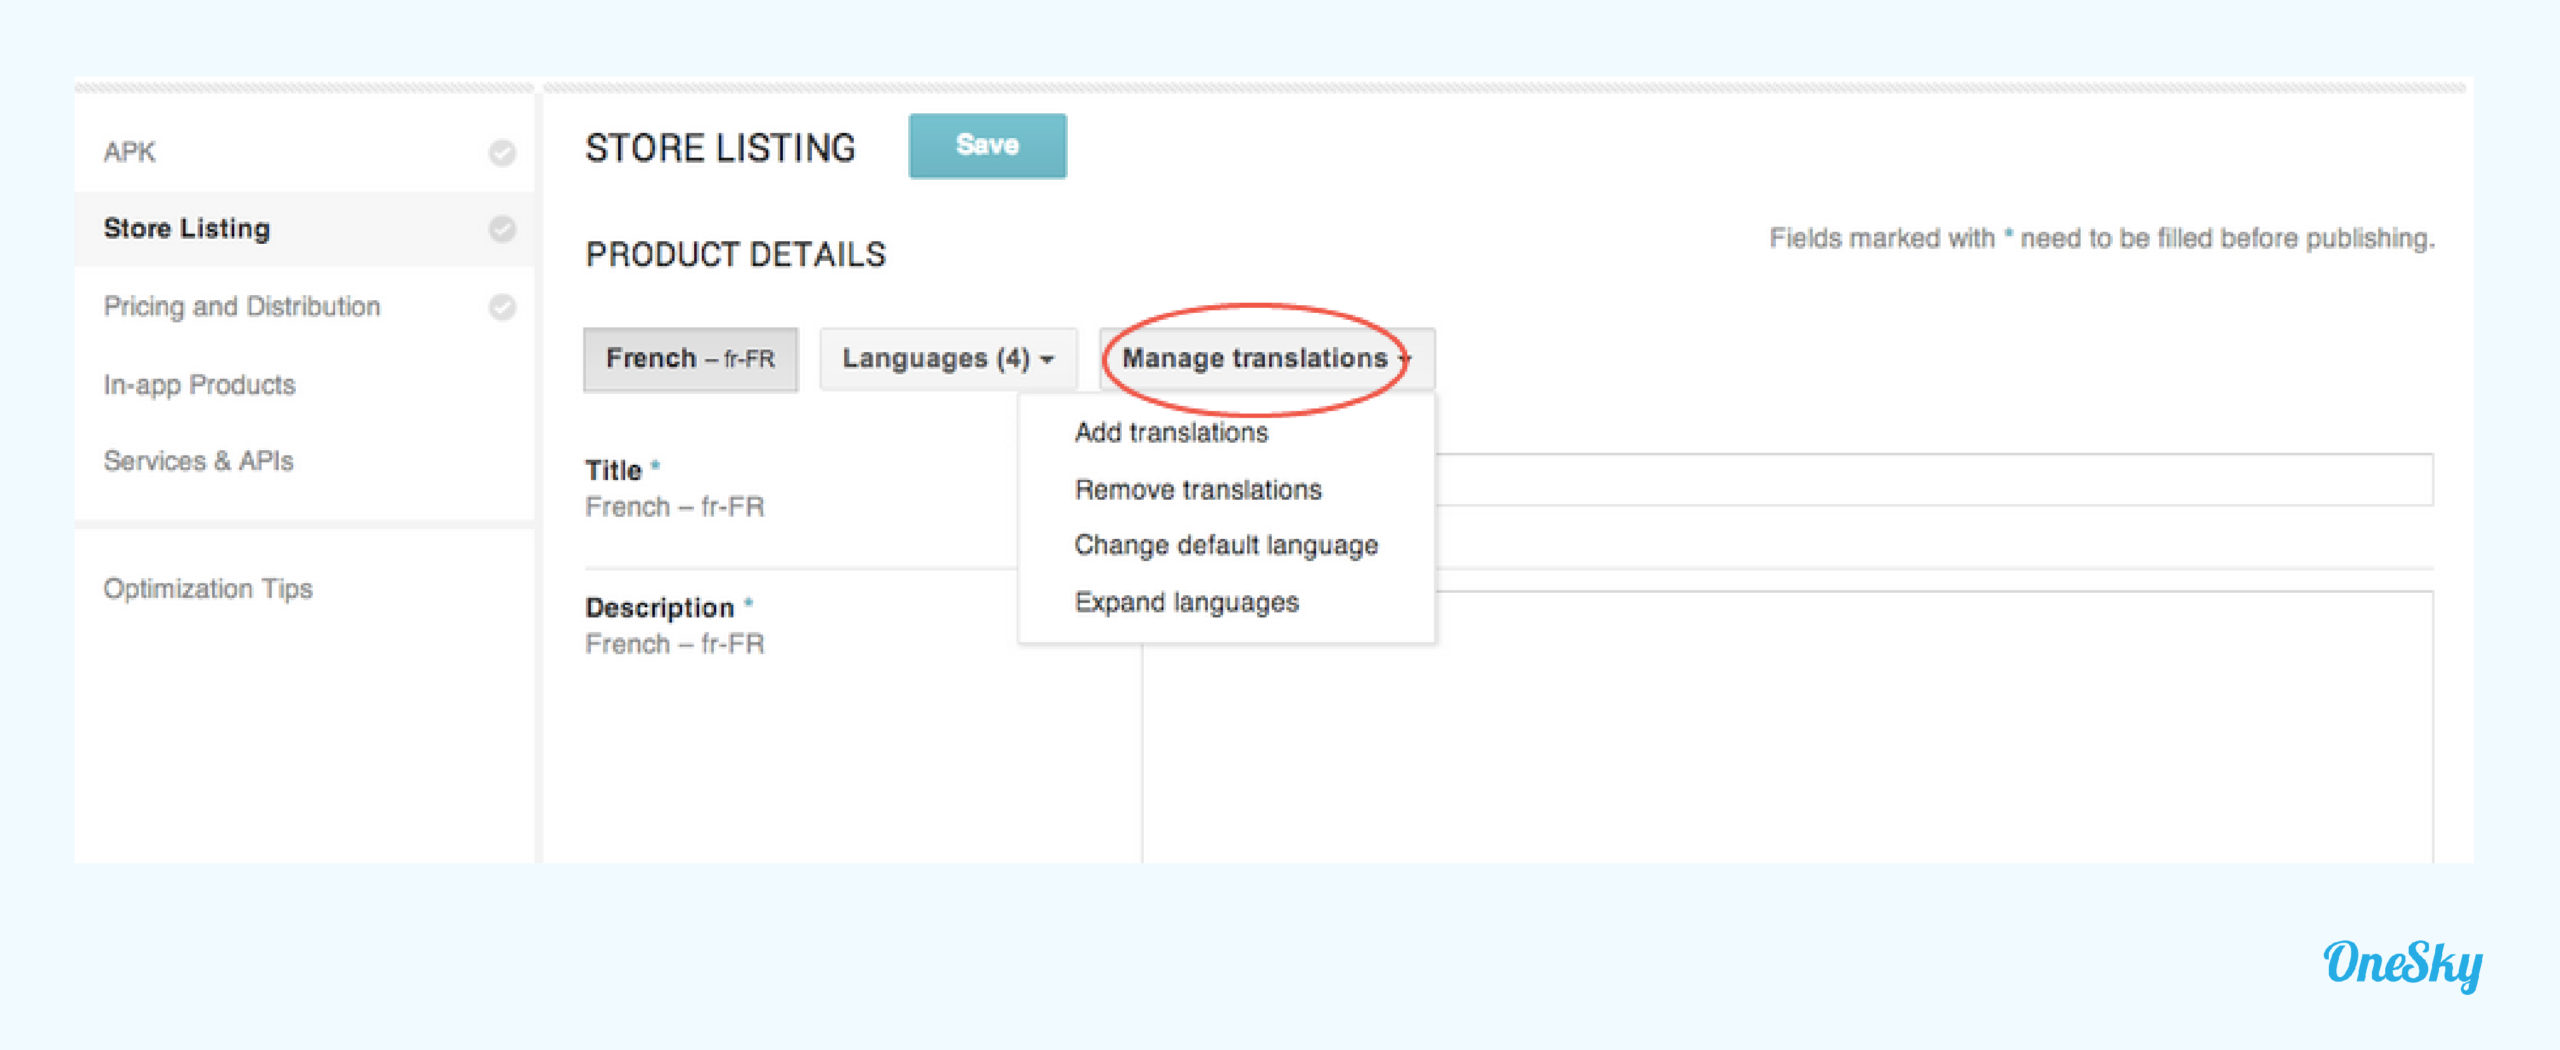The image size is (2560, 1050).
Task: Open Optimization Tips
Action: (x=208, y=588)
